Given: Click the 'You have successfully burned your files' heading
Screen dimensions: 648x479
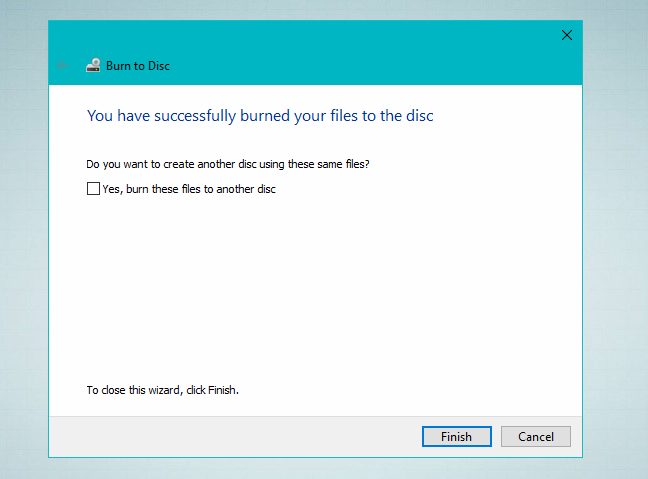Looking at the screenshot, I should coord(260,116).
